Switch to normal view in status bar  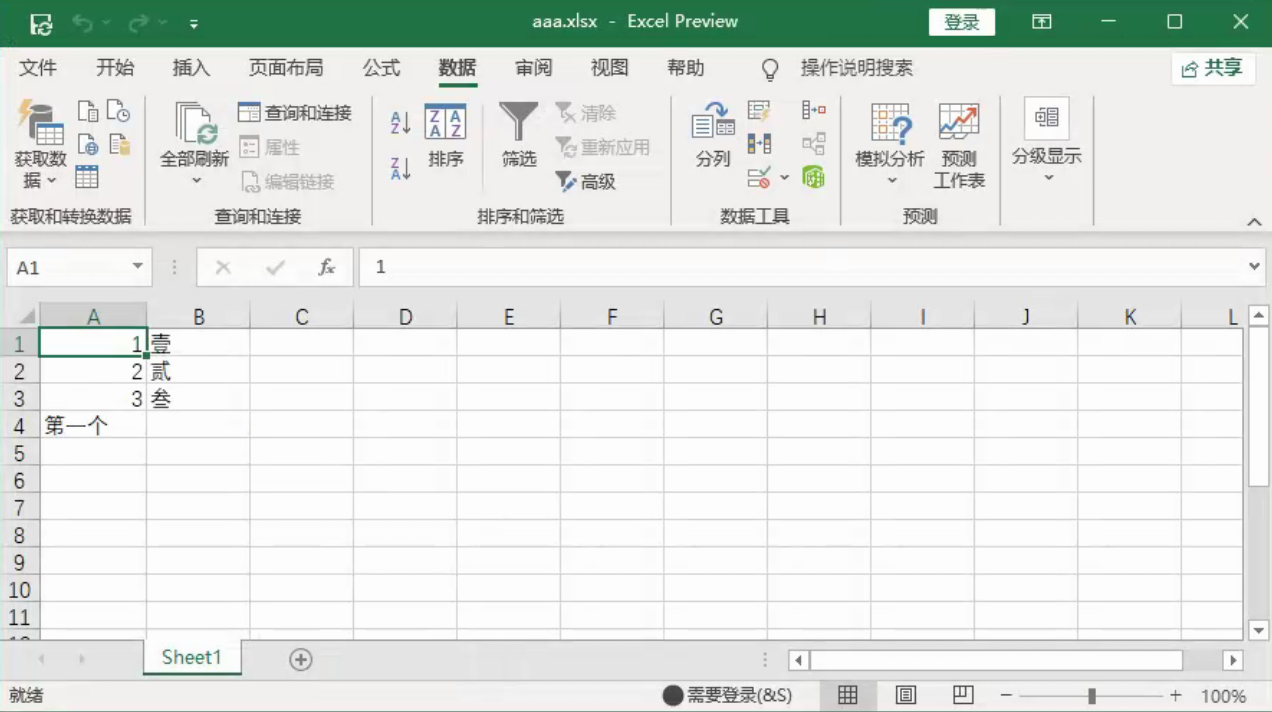[848, 695]
